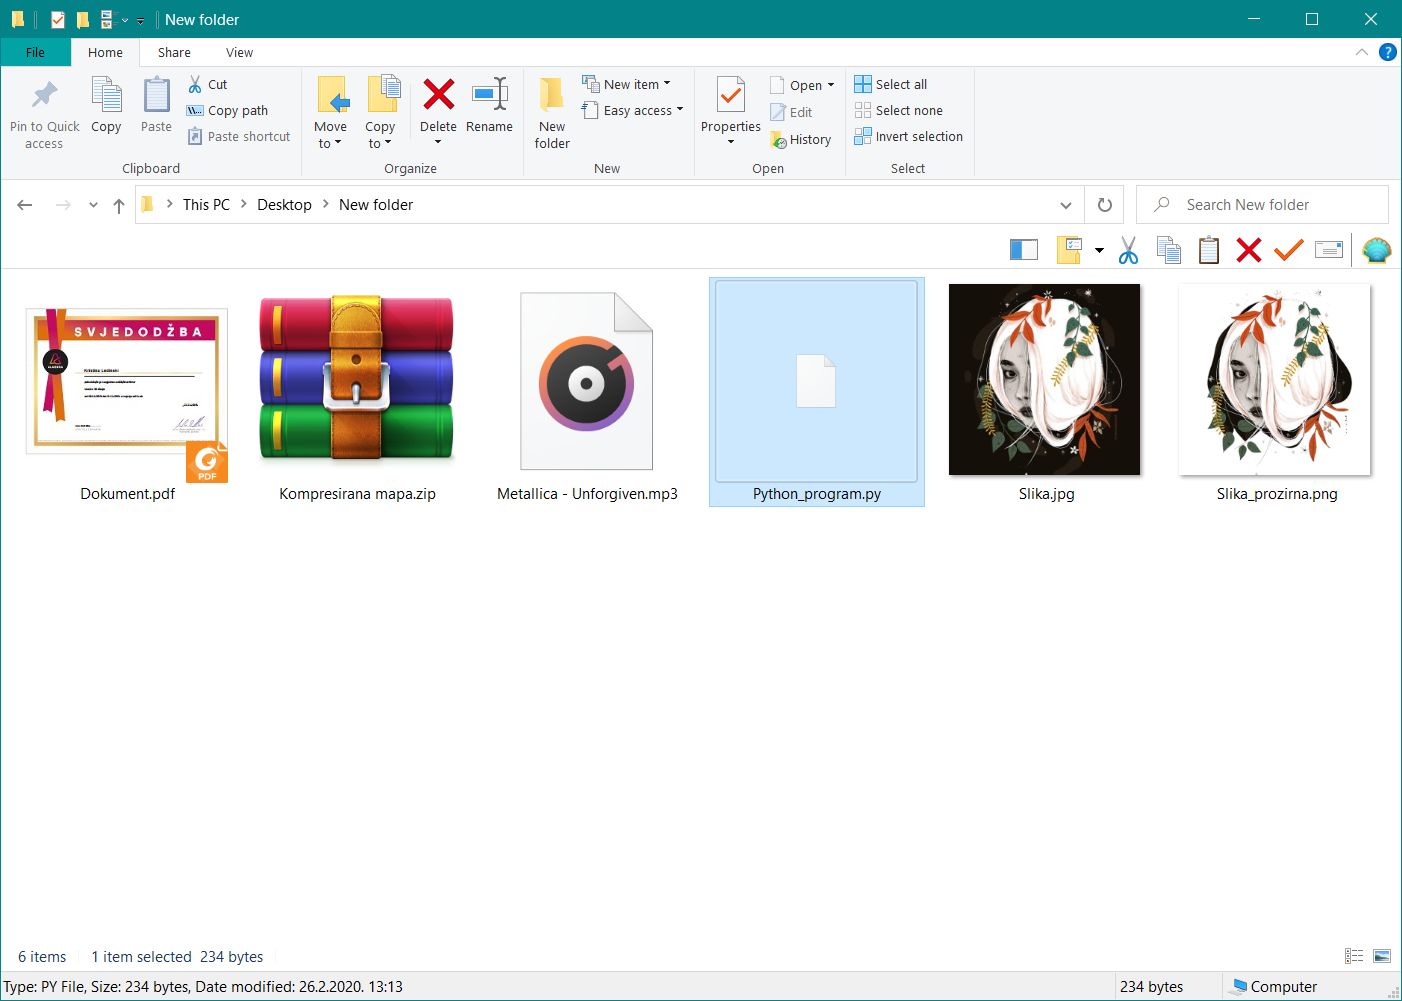Toggle the navigation pane icon in toolbar
Viewport: 1402px width, 1001px height.
(x=1023, y=250)
